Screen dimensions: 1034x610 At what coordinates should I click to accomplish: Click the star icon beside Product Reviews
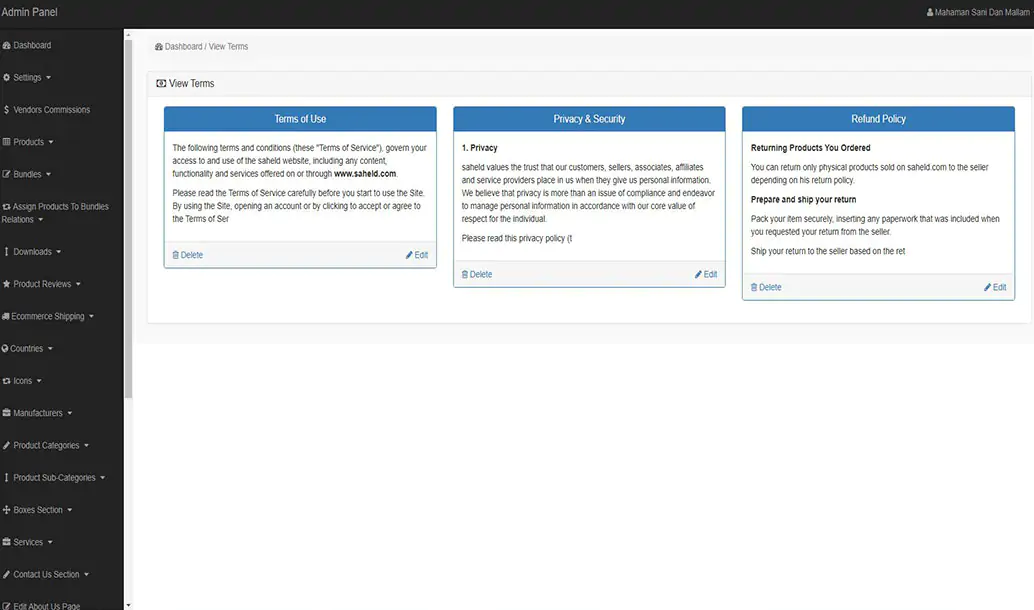click(7, 284)
